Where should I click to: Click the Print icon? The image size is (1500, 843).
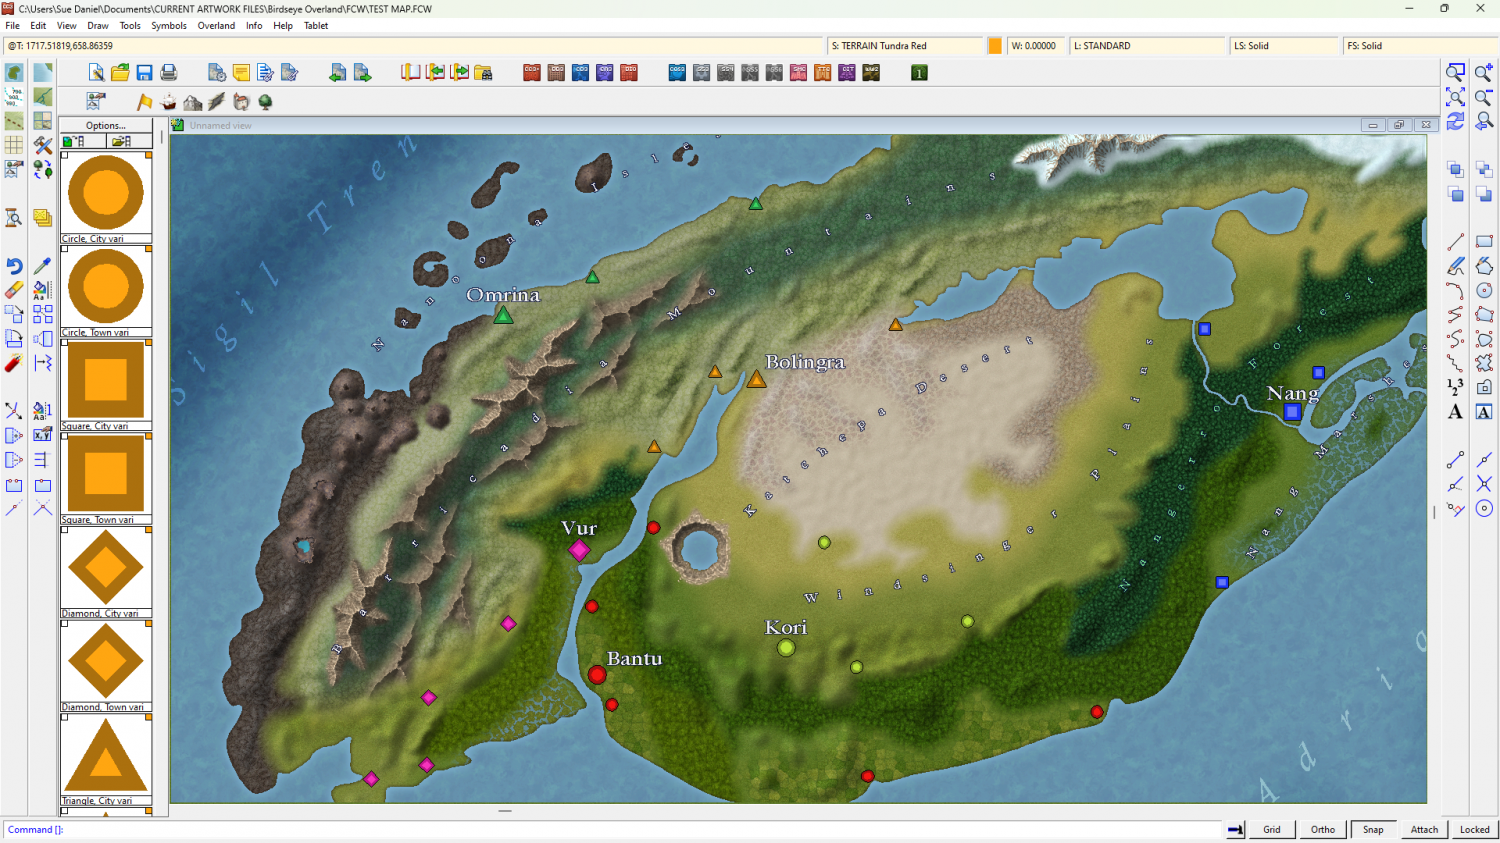[x=168, y=72]
